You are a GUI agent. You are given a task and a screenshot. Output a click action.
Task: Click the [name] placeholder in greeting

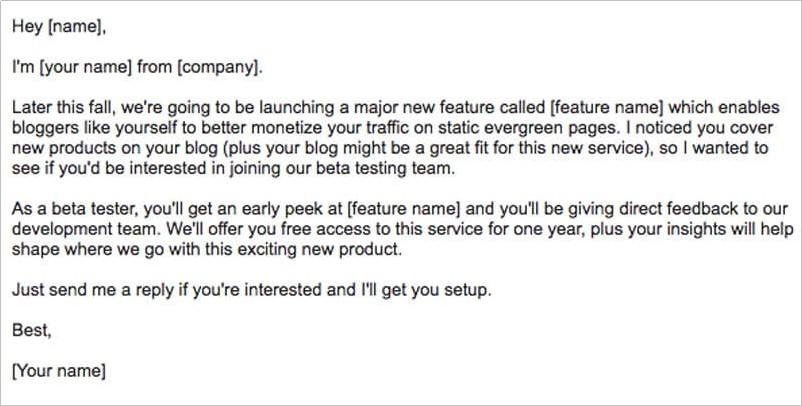tap(75, 27)
